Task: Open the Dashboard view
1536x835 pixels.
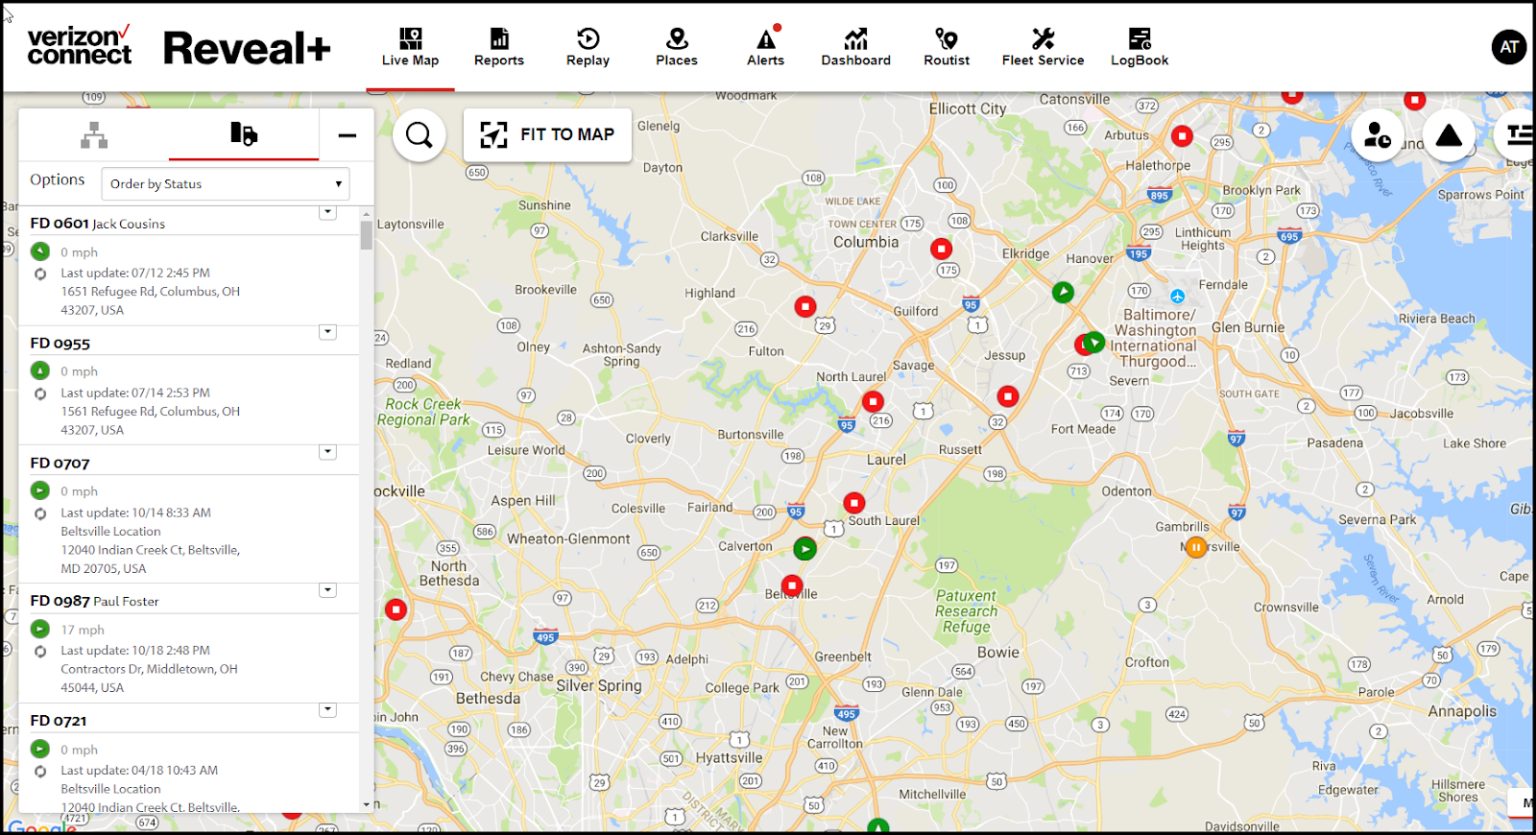Action: pyautogui.click(x=856, y=46)
